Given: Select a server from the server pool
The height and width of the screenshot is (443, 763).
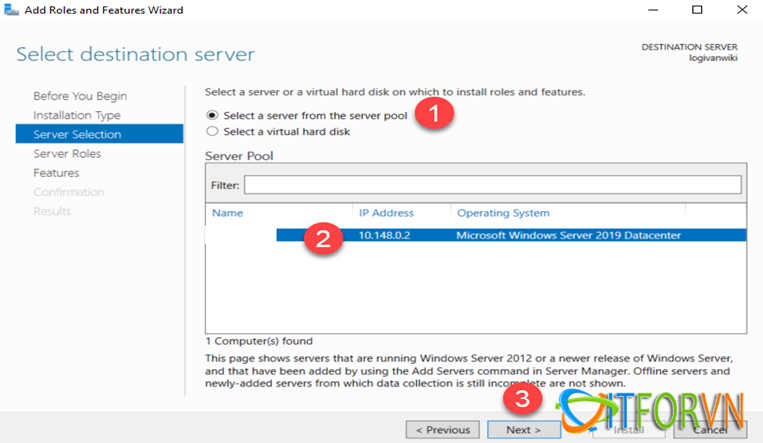Looking at the screenshot, I should [x=212, y=115].
